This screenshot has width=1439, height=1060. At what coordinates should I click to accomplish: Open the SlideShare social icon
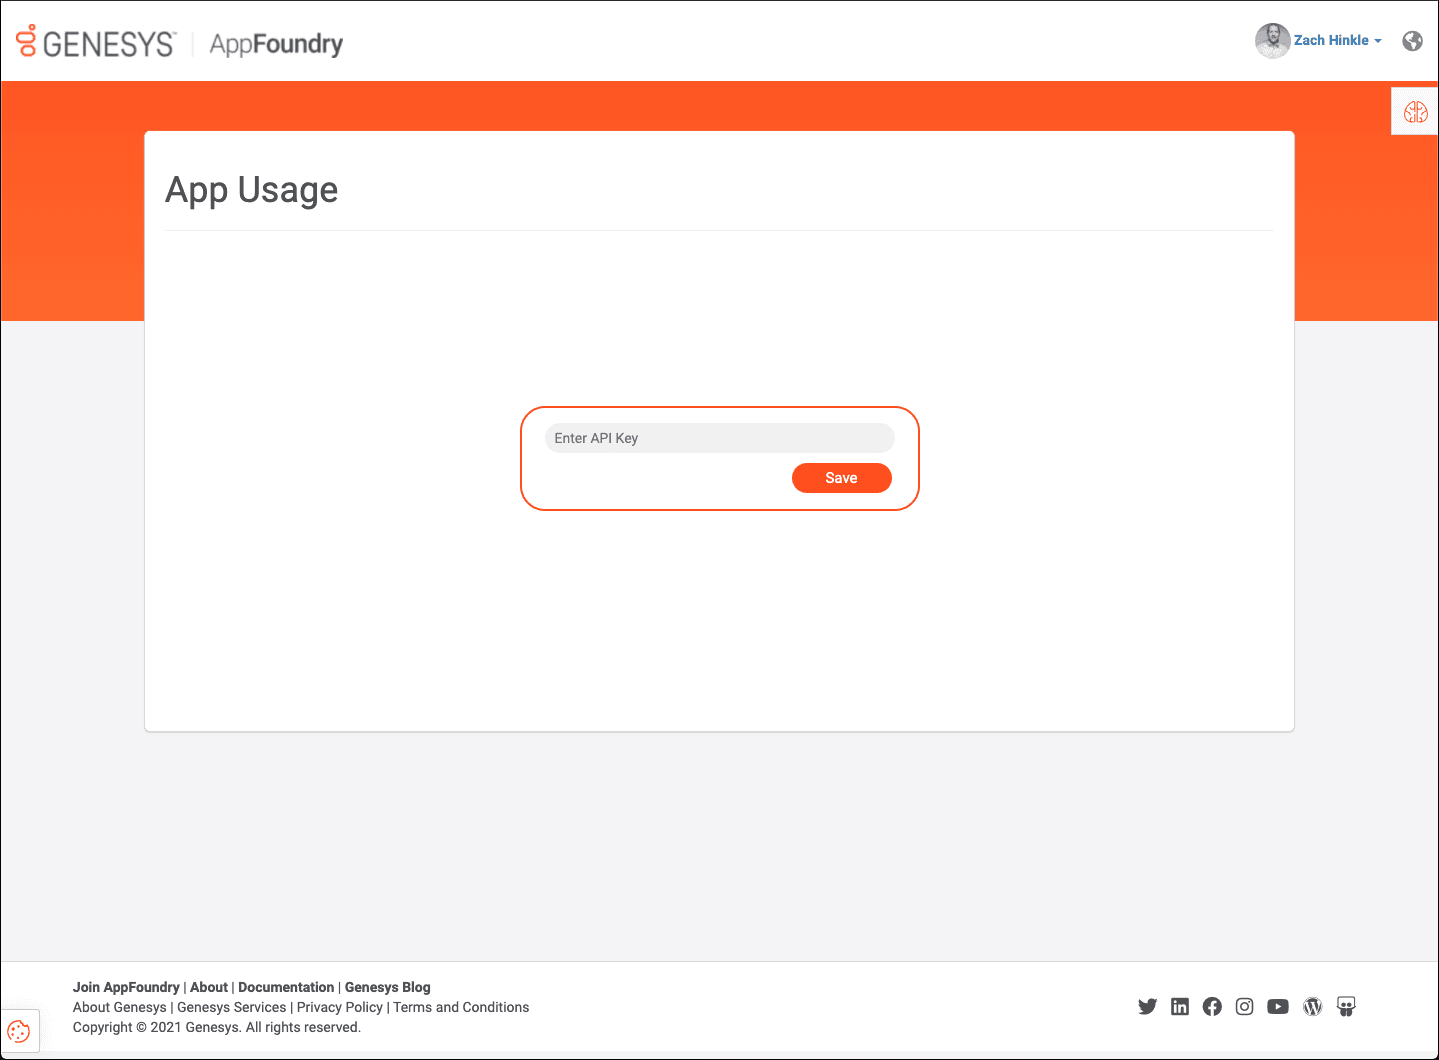1346,1007
